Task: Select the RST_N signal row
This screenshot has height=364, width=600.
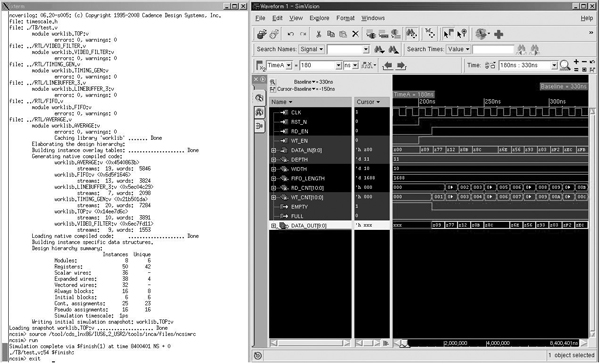Action: click(x=310, y=122)
